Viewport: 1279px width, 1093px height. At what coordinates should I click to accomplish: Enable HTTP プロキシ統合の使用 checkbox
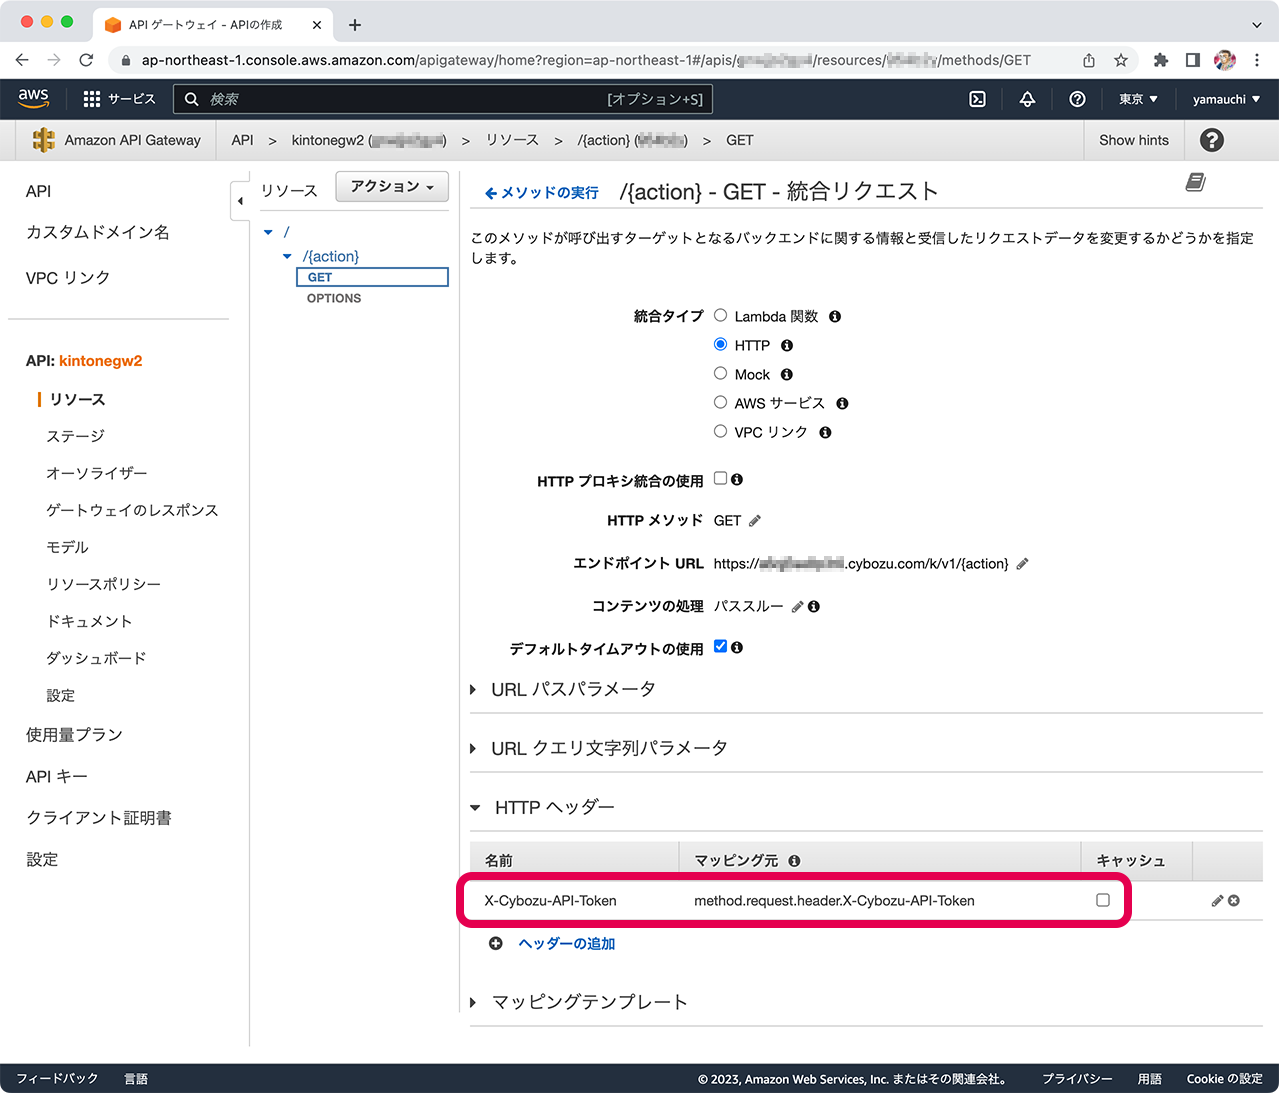(720, 479)
